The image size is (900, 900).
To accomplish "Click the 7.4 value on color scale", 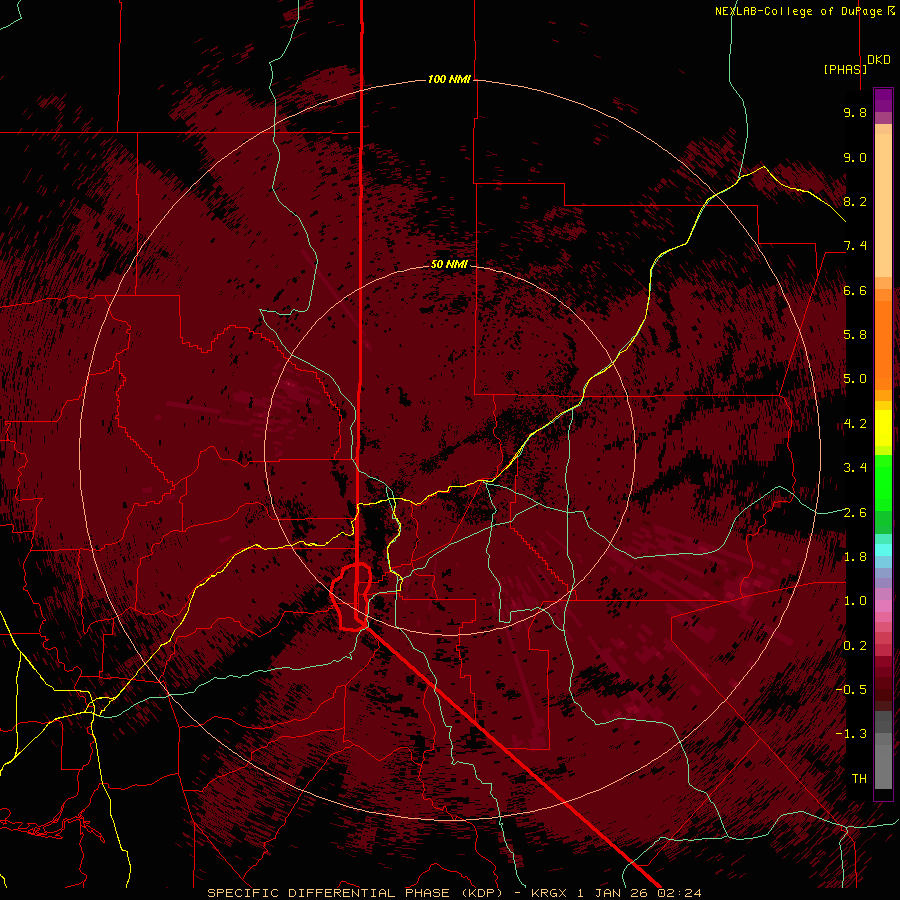I will (x=855, y=246).
